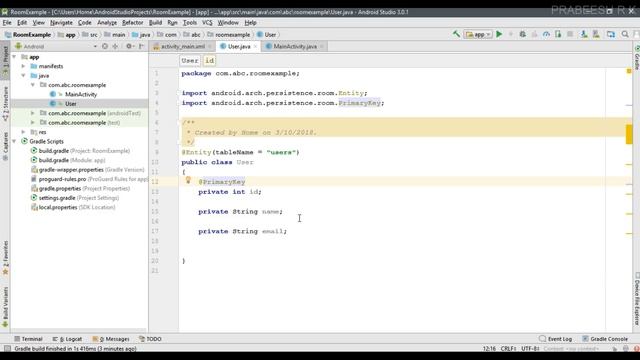This screenshot has height=360, width=640.
Task: Open the Event Log
Action: [x=556, y=339]
